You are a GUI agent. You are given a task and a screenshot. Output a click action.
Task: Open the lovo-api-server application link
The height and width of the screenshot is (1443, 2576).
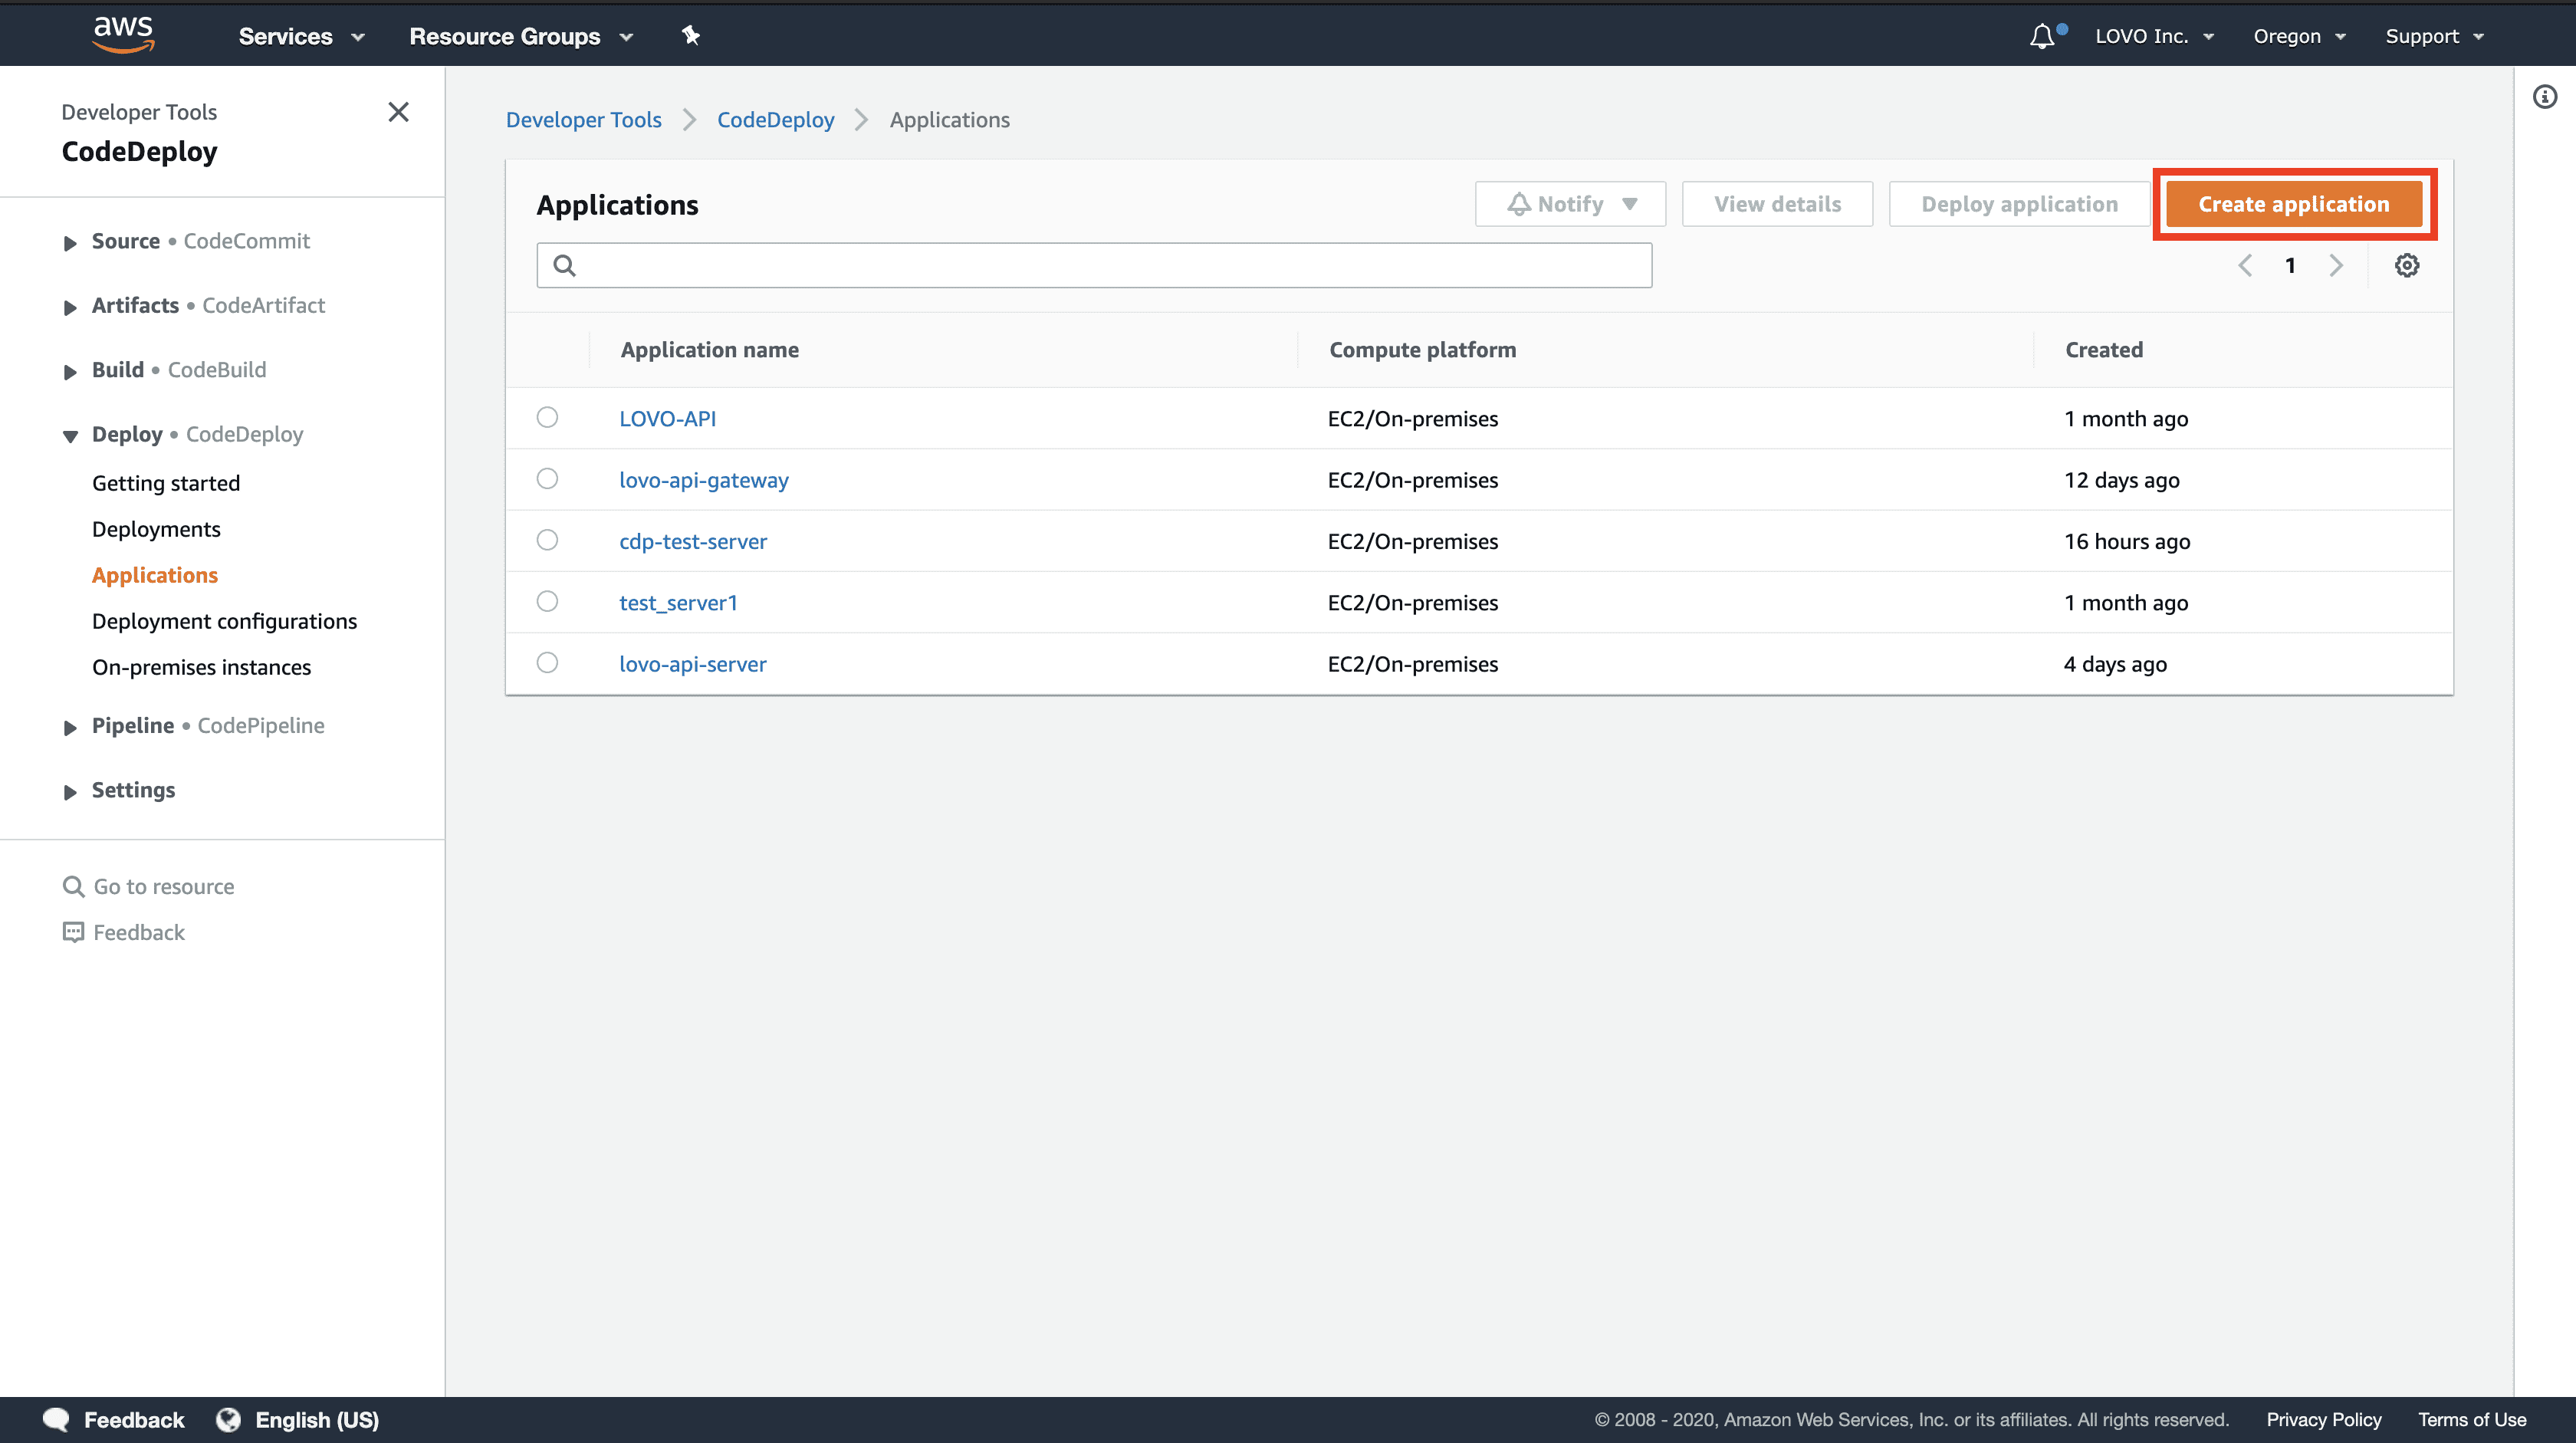pos(692,664)
